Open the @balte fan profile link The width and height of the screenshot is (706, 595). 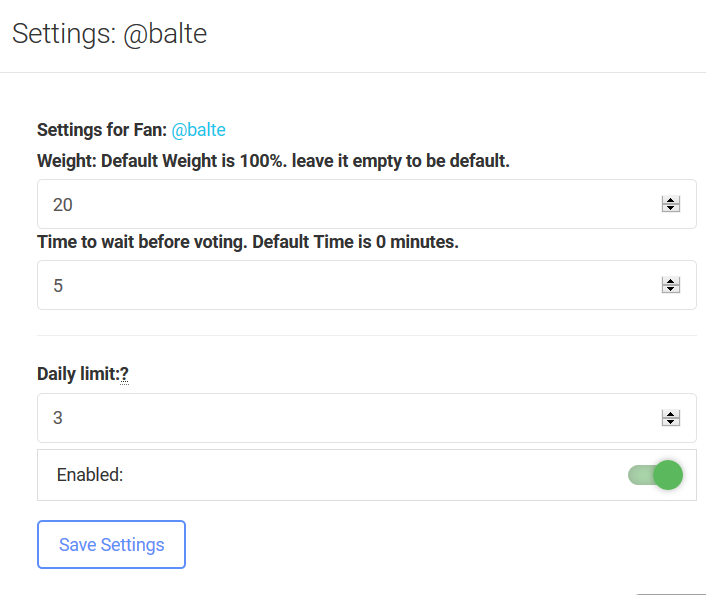coord(198,130)
